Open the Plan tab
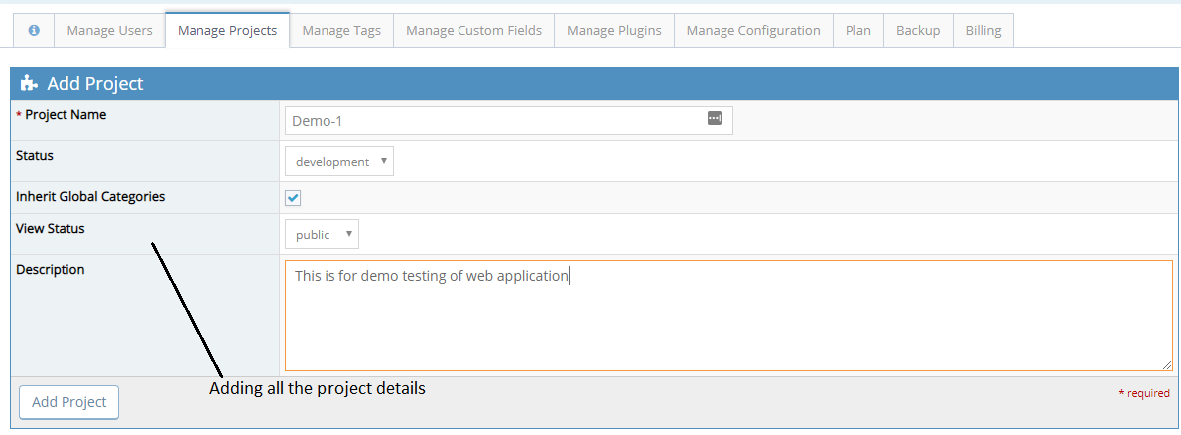 click(858, 30)
